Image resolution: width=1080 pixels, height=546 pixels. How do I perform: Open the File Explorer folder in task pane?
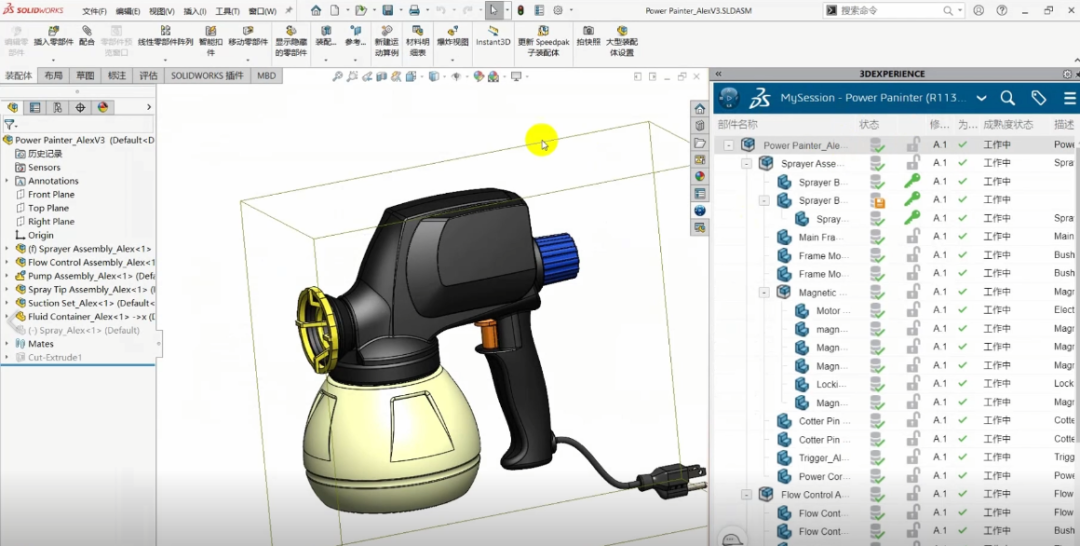[x=700, y=143]
